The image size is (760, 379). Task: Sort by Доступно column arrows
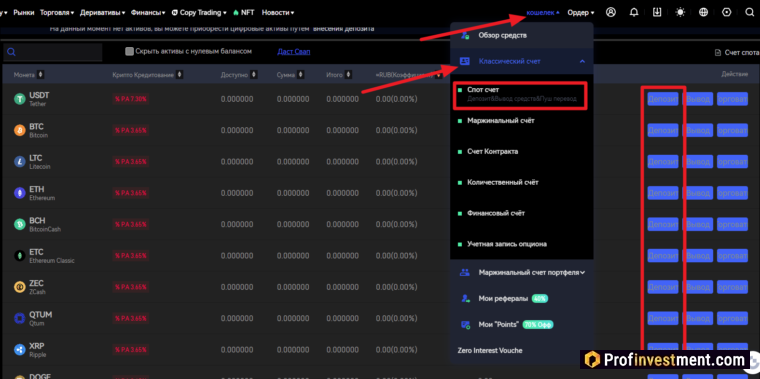click(x=253, y=75)
